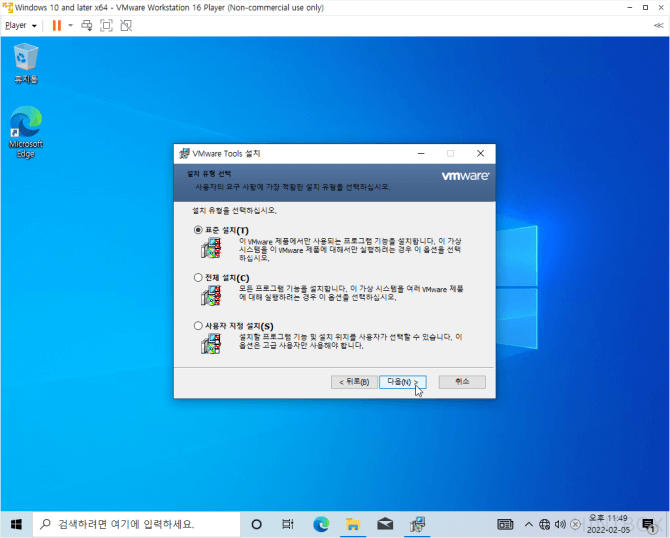Viewport: 670px width, 538px height.
Task: Click the 뒤로(B) back button
Action: [x=354, y=382]
